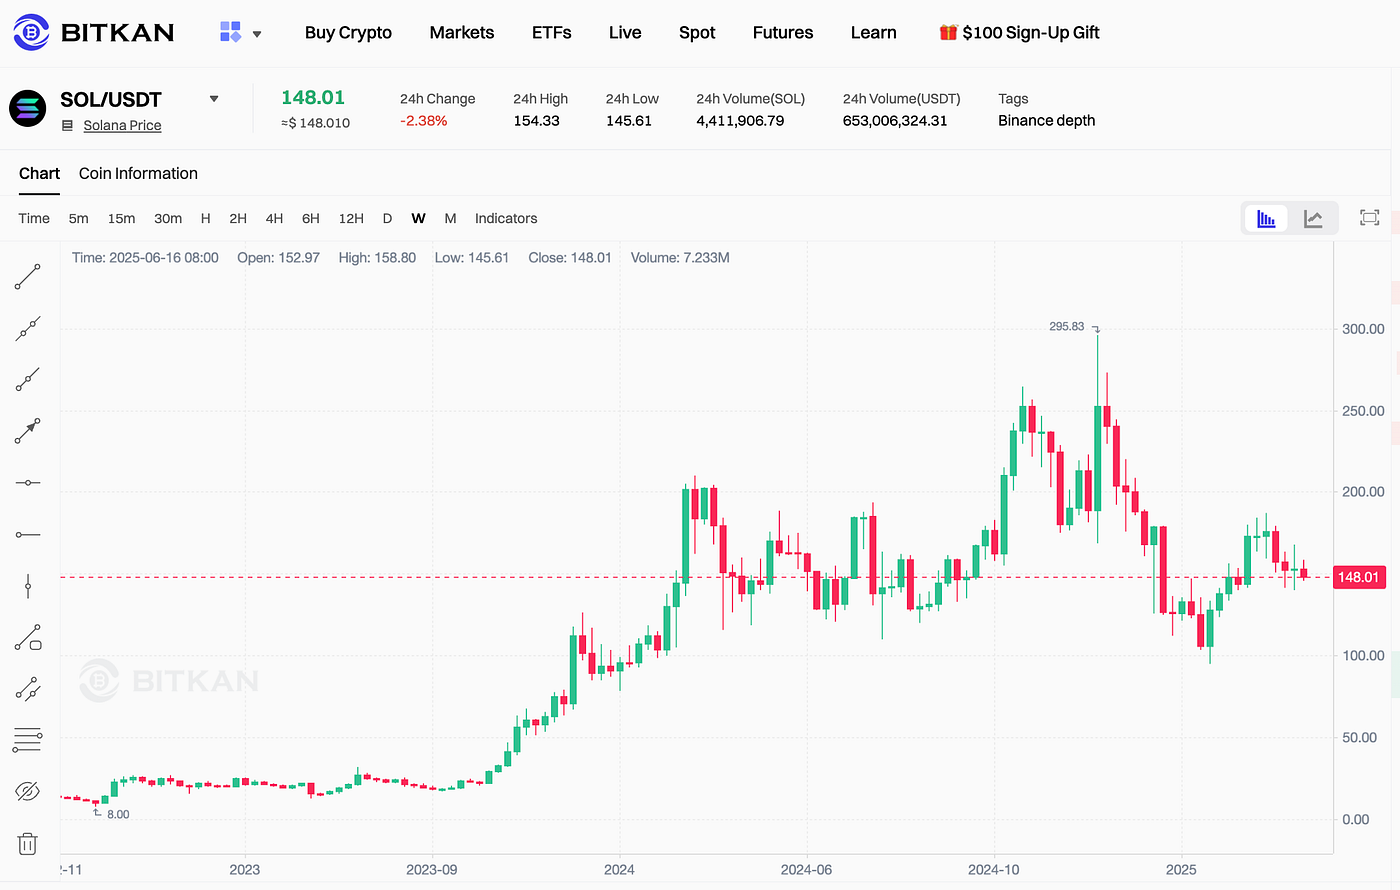
Task: Select the vertical line drawing tool
Action: point(28,586)
